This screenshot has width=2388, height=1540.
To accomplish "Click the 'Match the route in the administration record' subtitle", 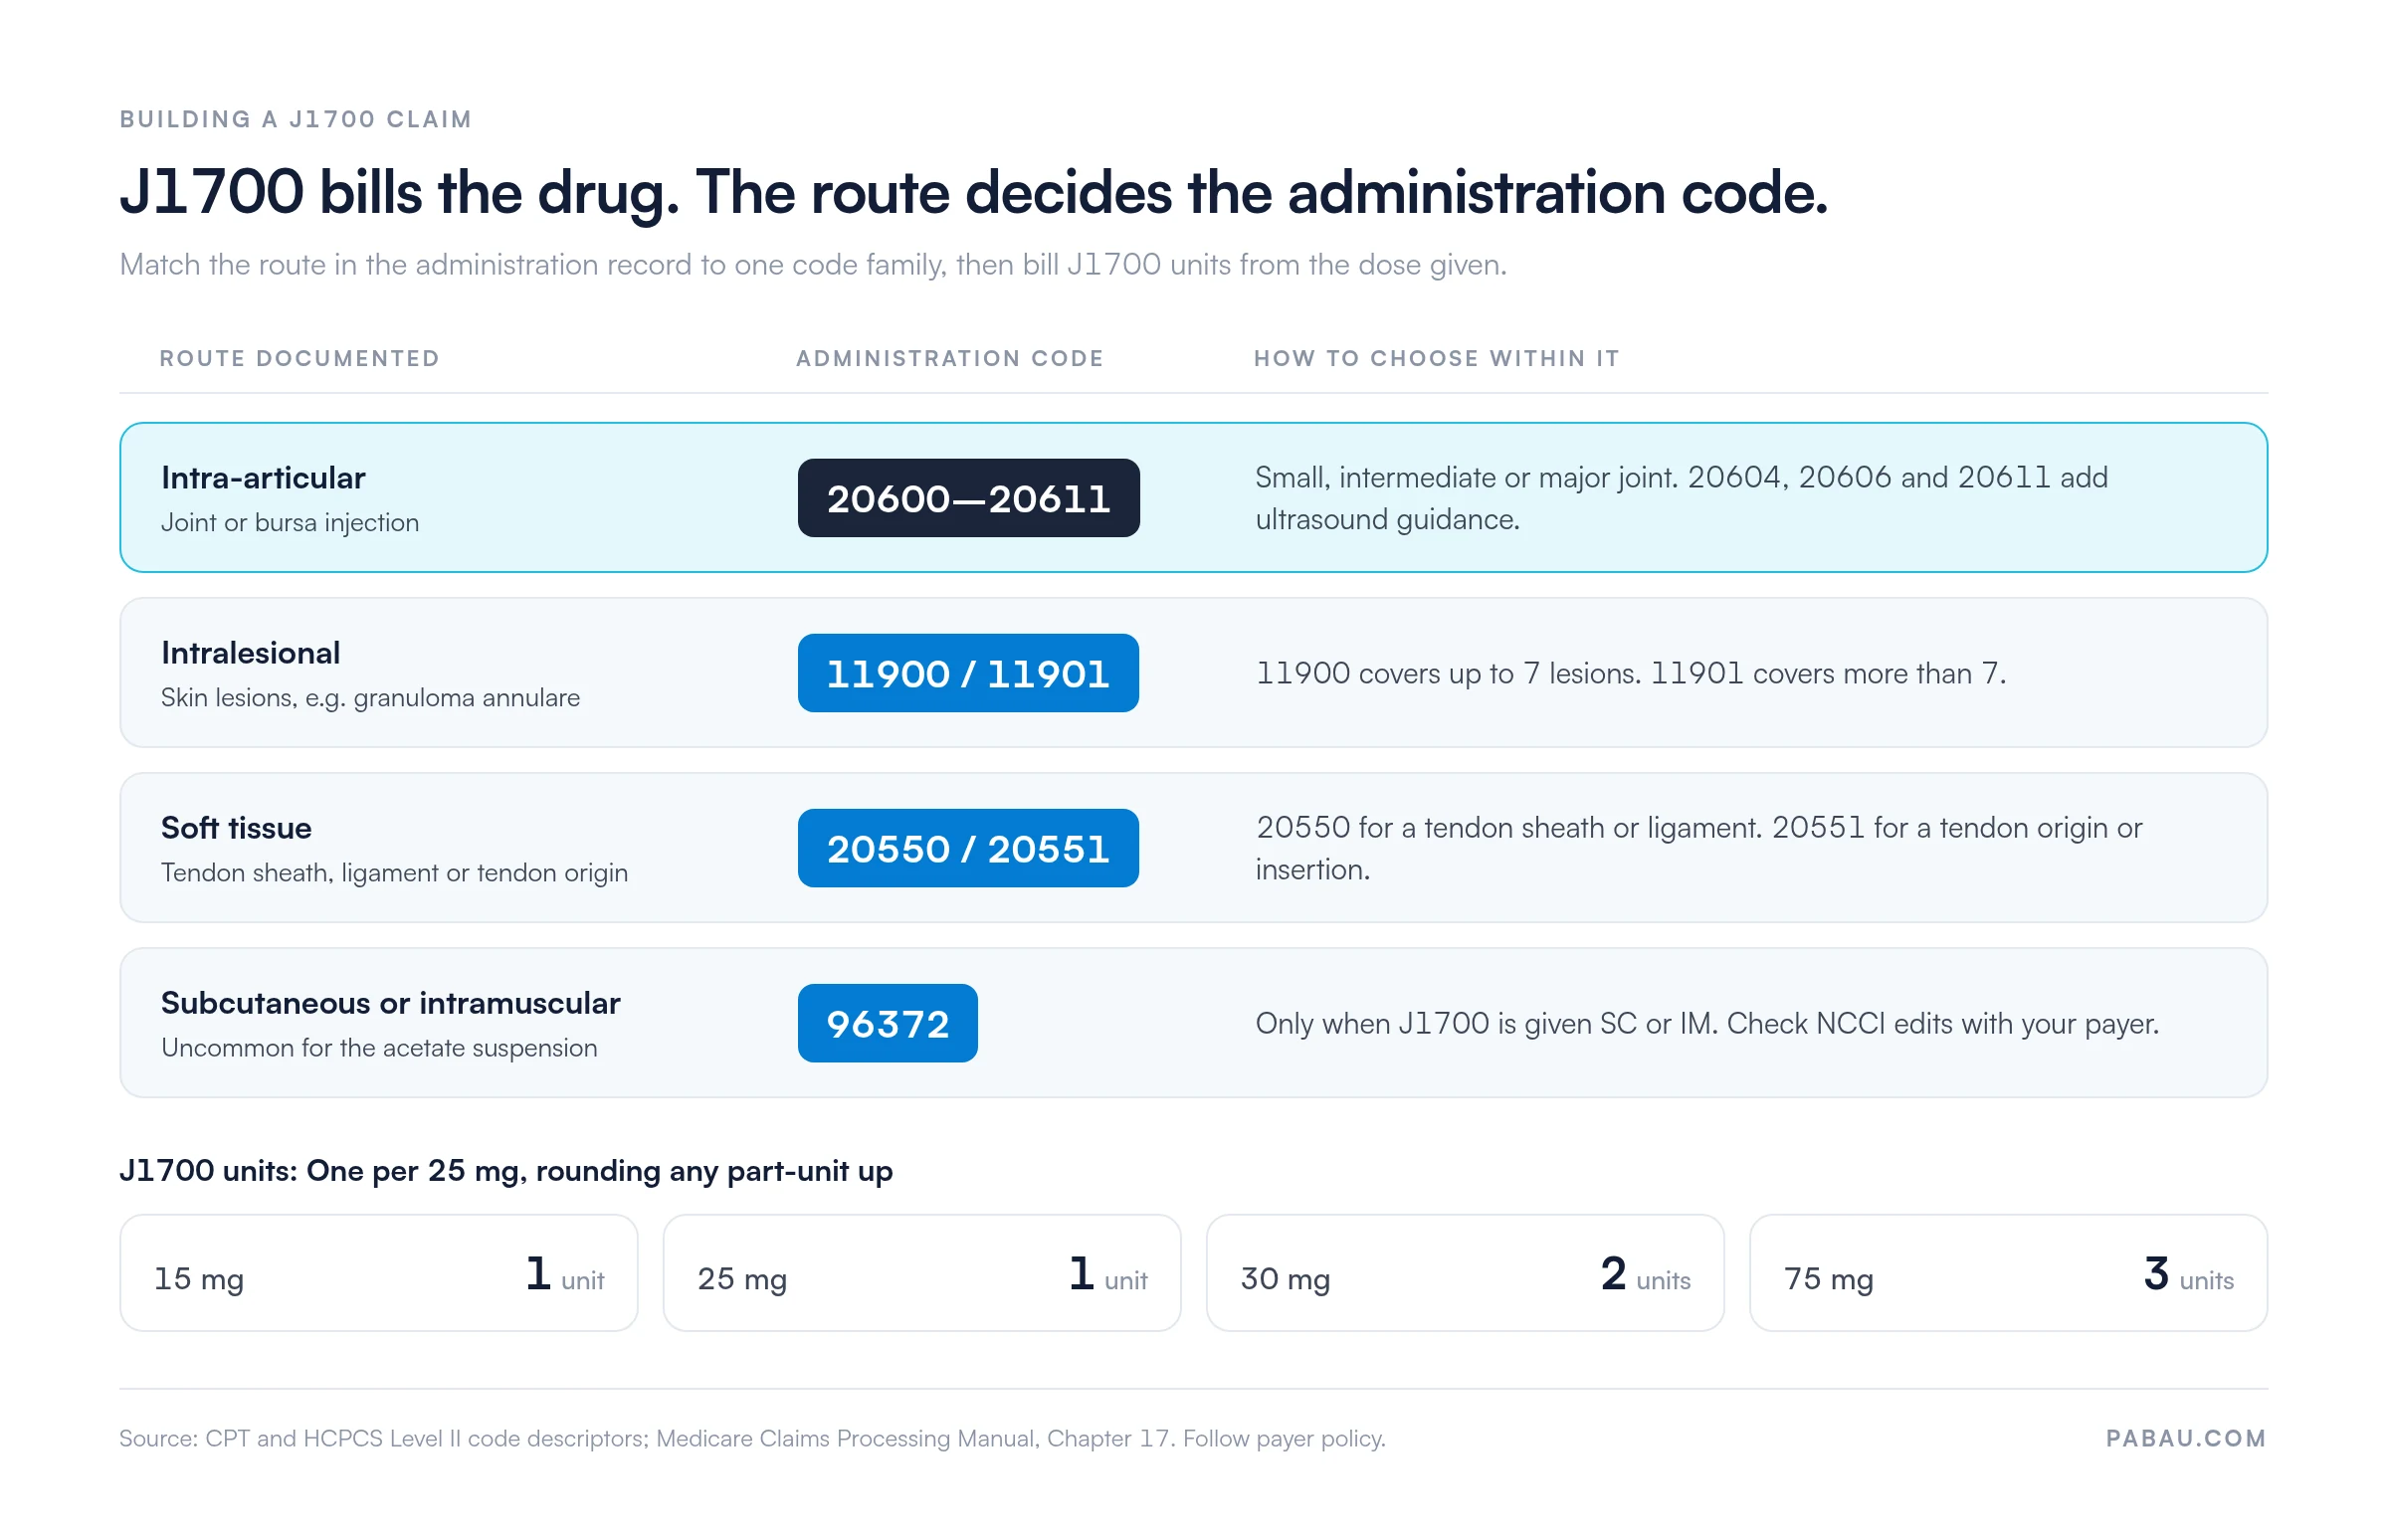I will (813, 265).
